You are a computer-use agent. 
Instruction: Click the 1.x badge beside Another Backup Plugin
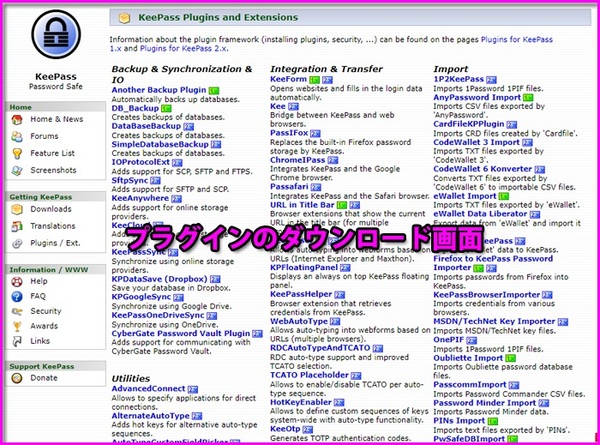tap(214, 91)
